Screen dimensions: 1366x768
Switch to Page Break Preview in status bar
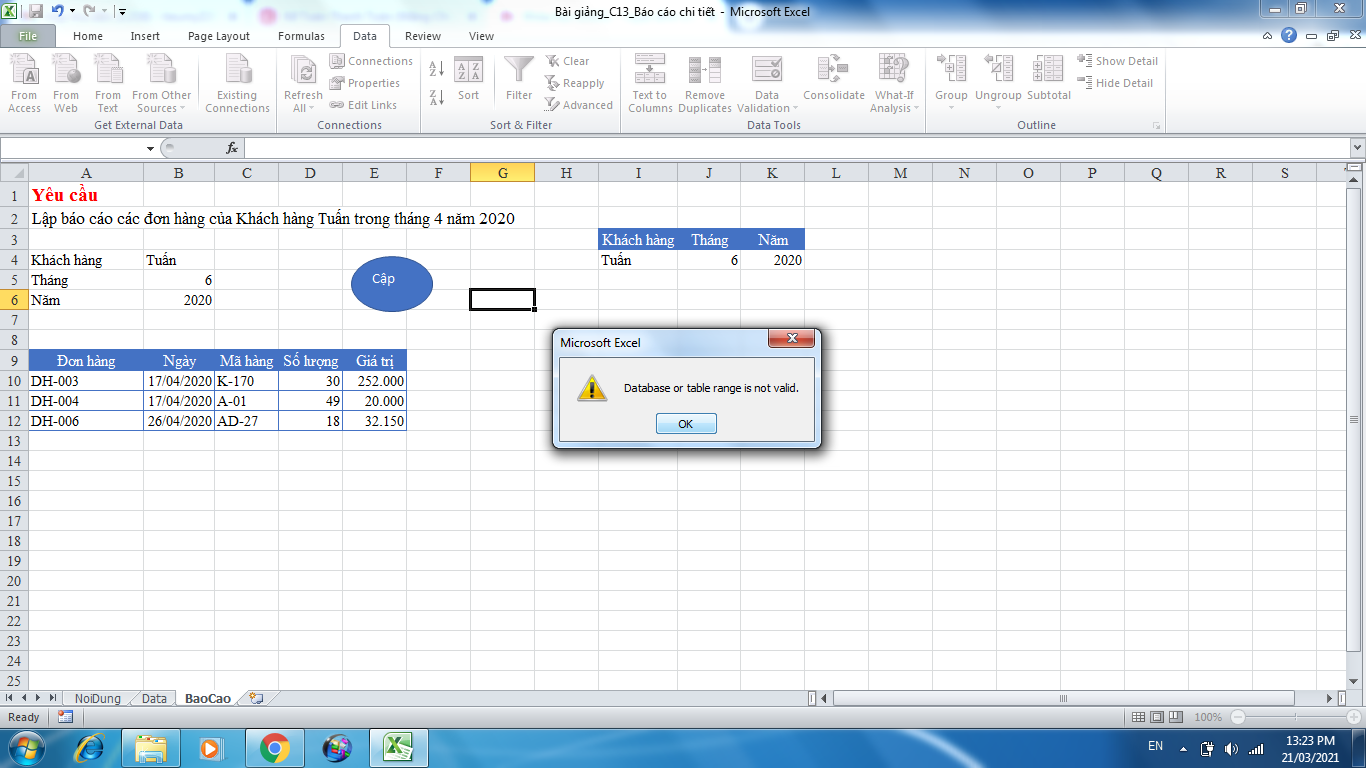point(1177,717)
